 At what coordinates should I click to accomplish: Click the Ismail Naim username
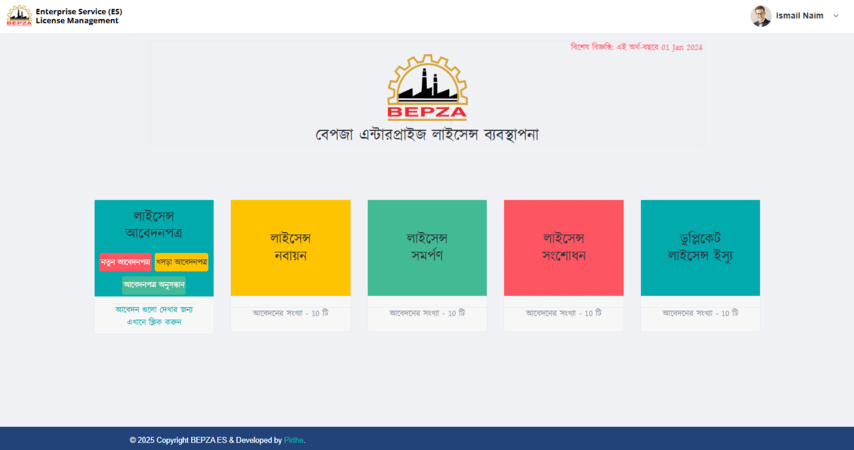(x=799, y=16)
